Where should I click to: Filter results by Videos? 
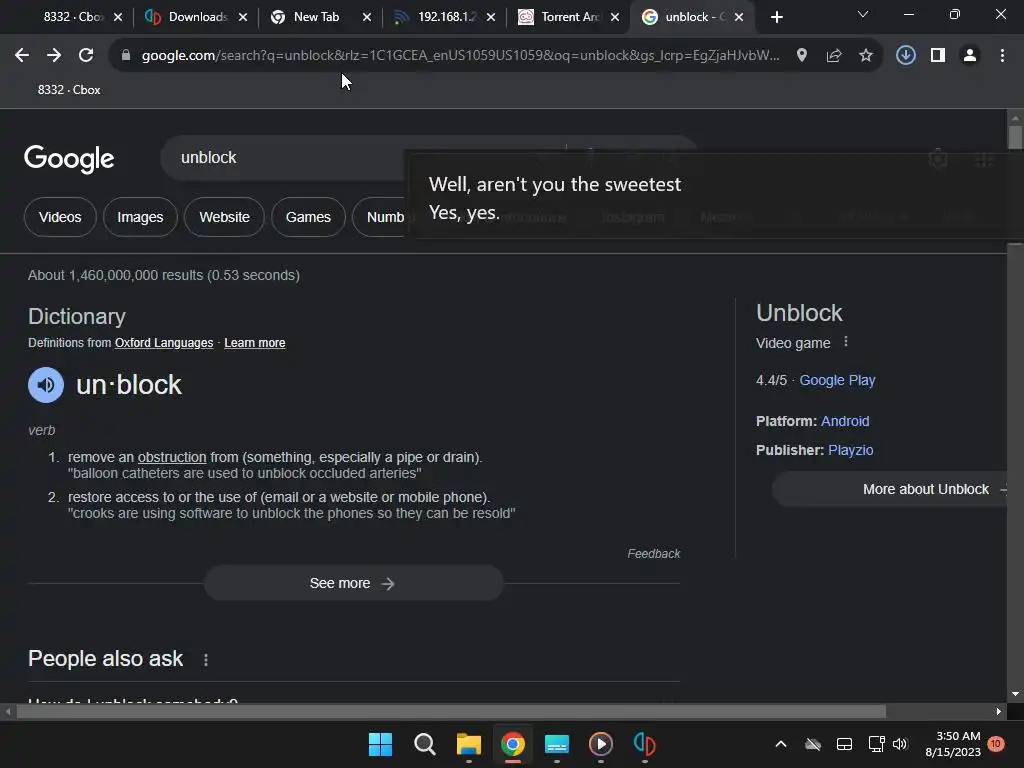(x=60, y=217)
